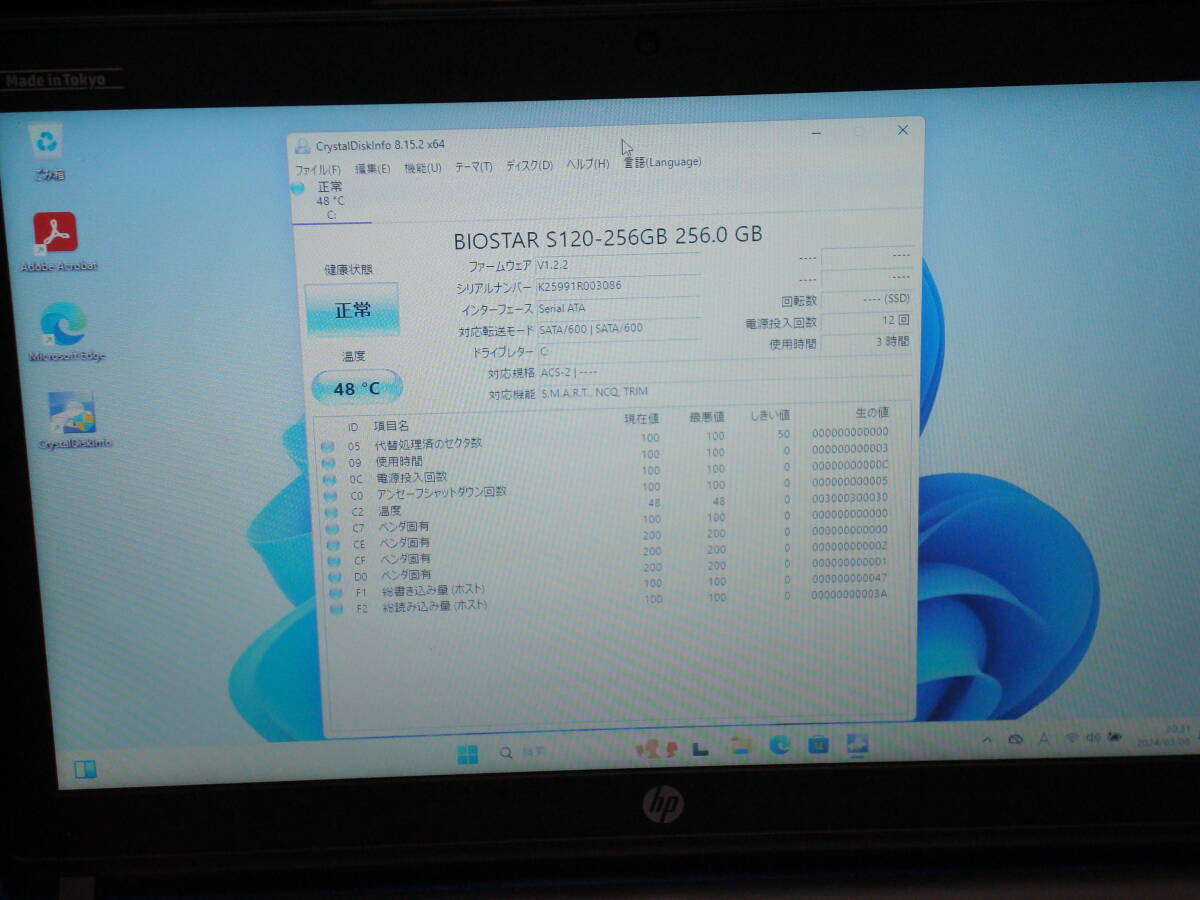Image resolution: width=1200 pixels, height=900 pixels.
Task: Open the 編集(E) menu
Action: (372, 169)
